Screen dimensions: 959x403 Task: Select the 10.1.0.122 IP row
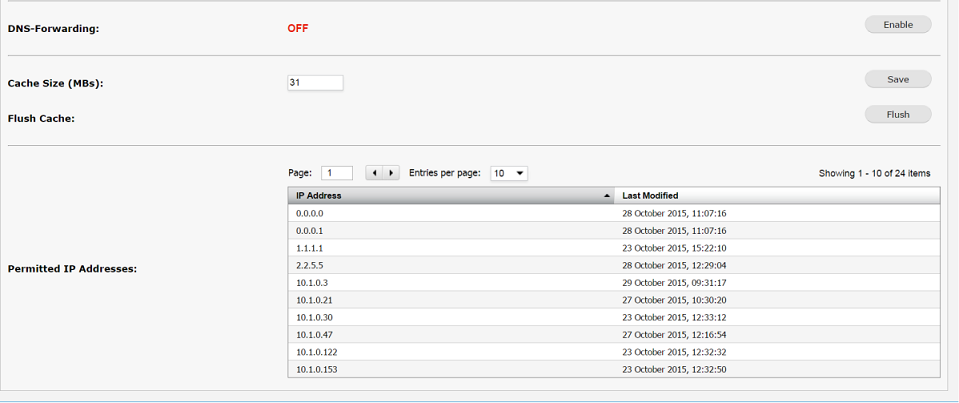[614, 352]
